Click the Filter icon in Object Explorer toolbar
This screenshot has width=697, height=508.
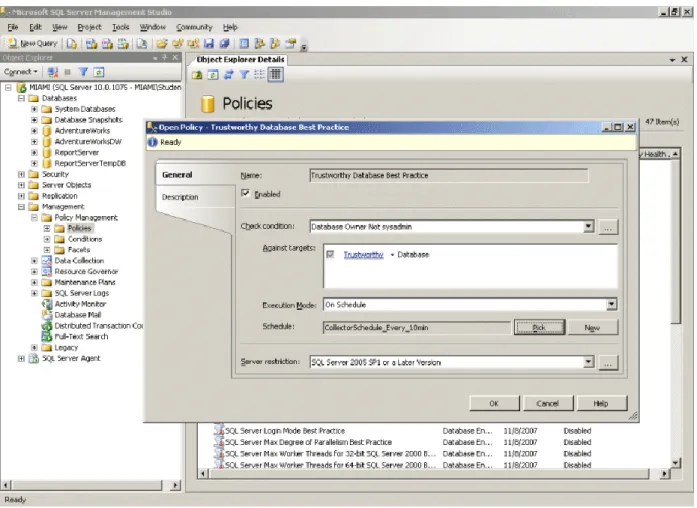tap(83, 72)
